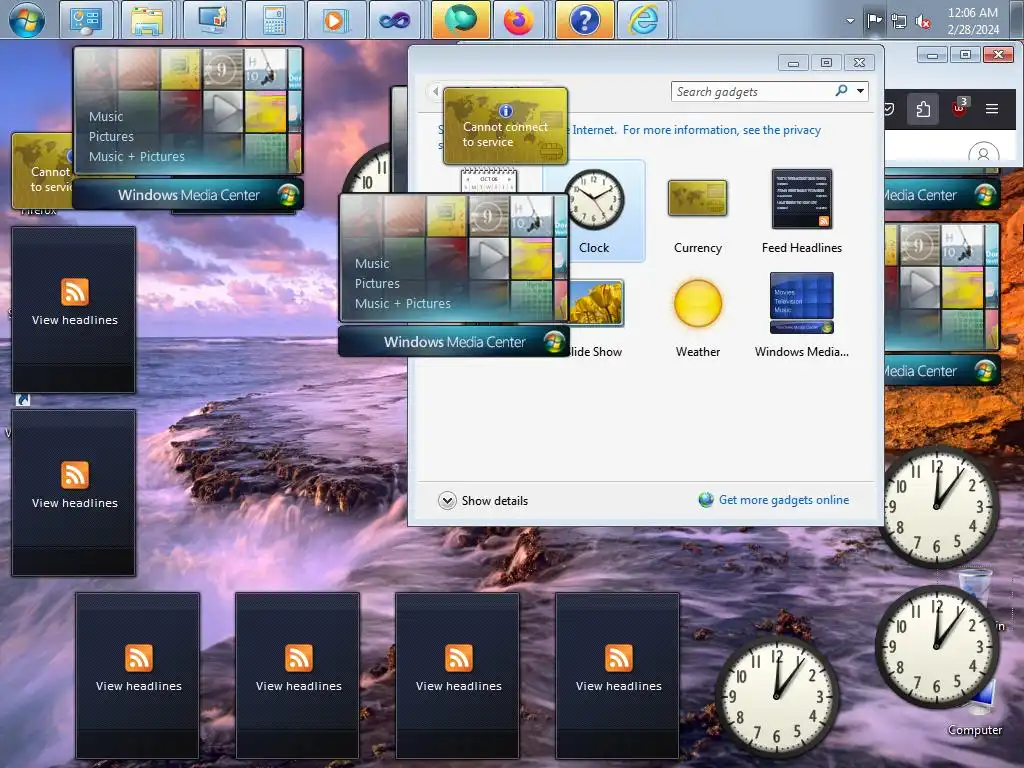Open the network status tray icon
Viewport: 1024px width, 768px height.
[899, 21]
